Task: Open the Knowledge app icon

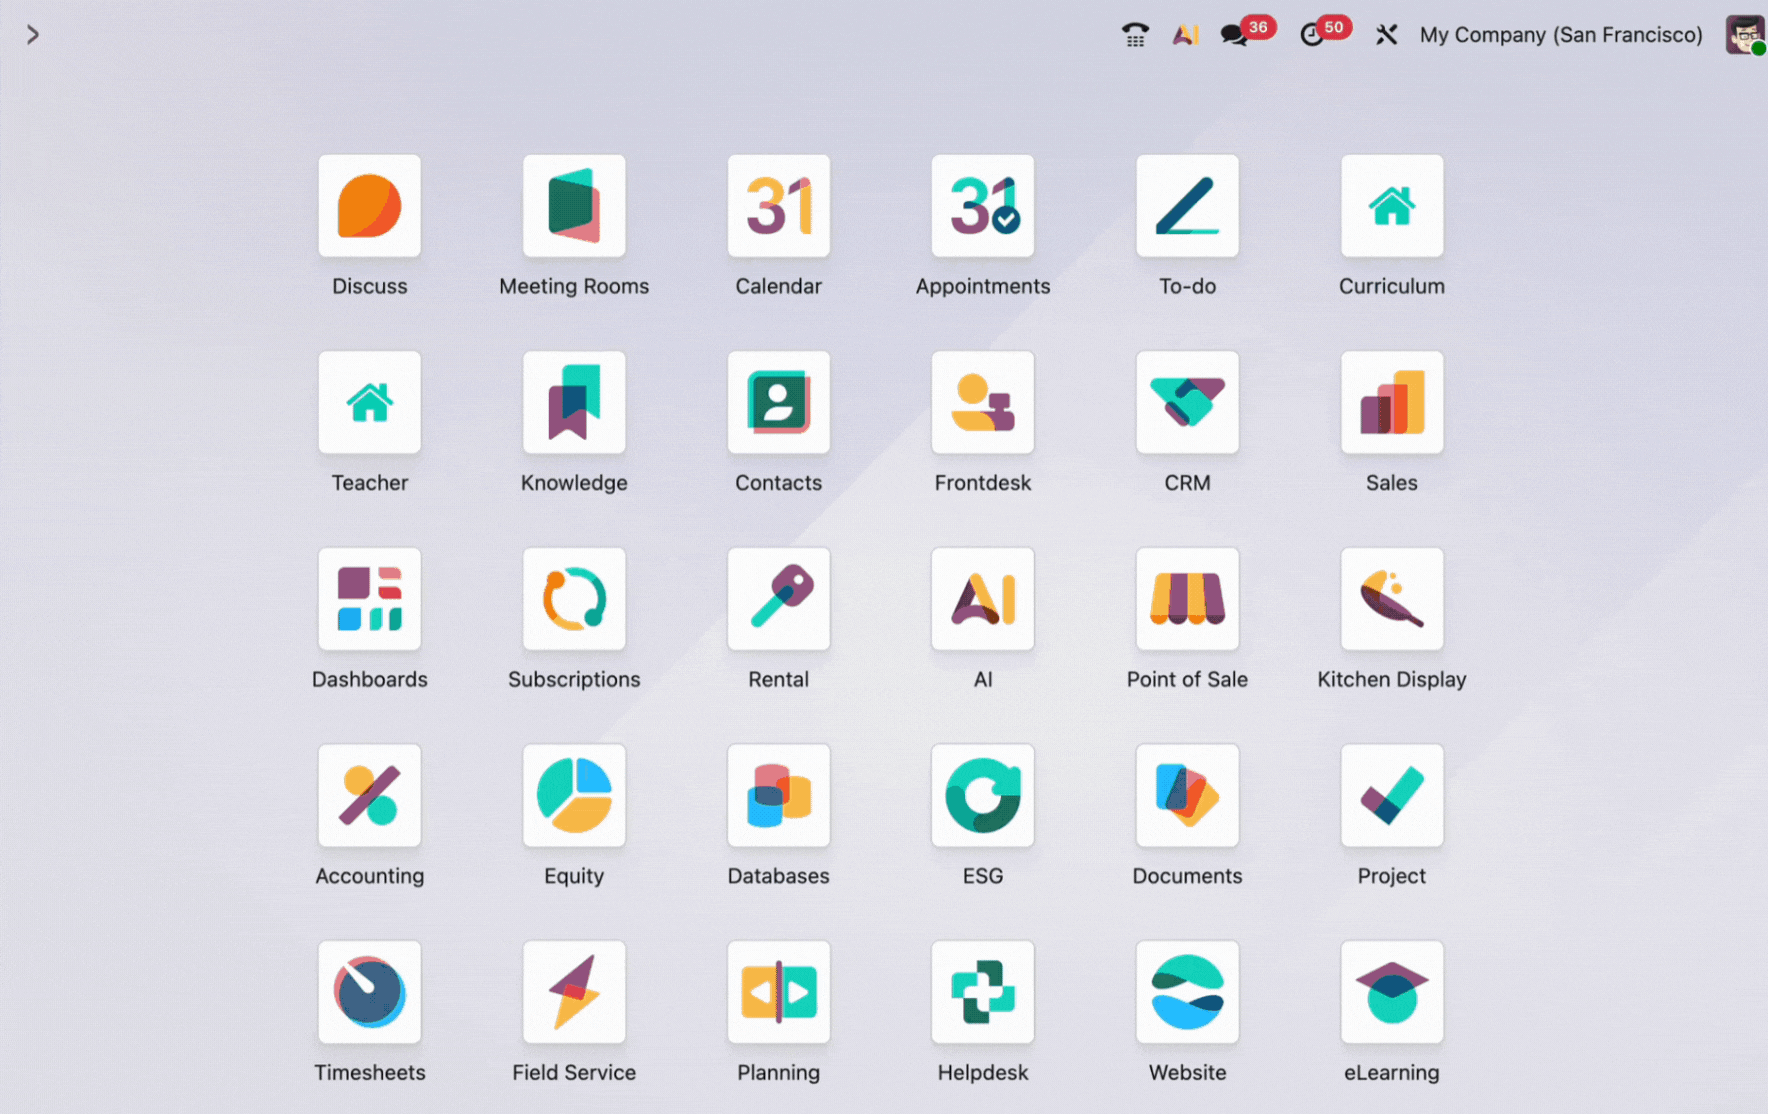Action: 574,403
